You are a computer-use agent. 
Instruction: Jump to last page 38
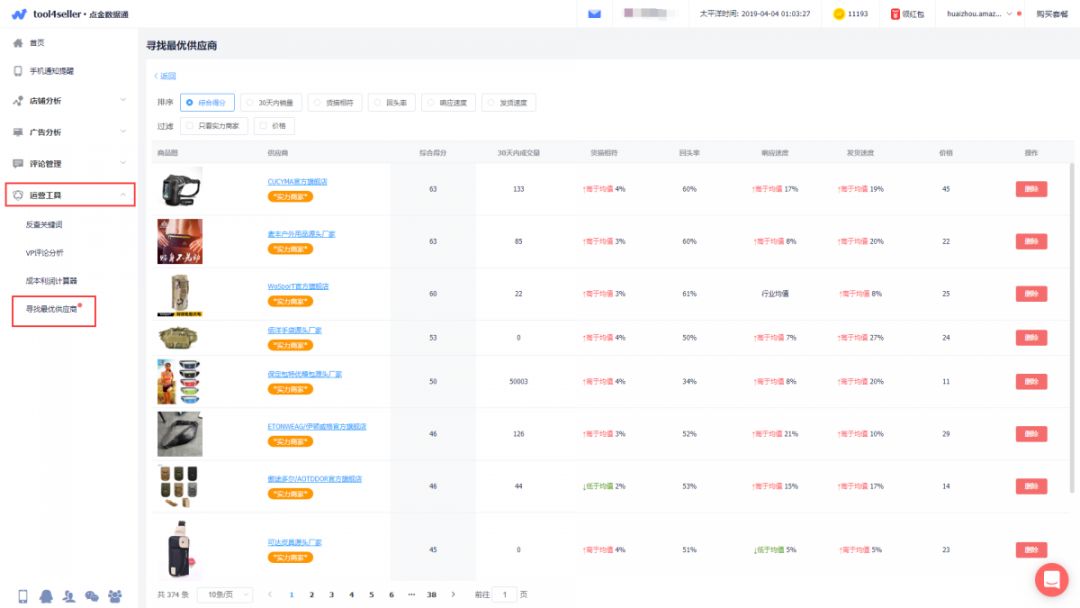pyautogui.click(x=431, y=594)
